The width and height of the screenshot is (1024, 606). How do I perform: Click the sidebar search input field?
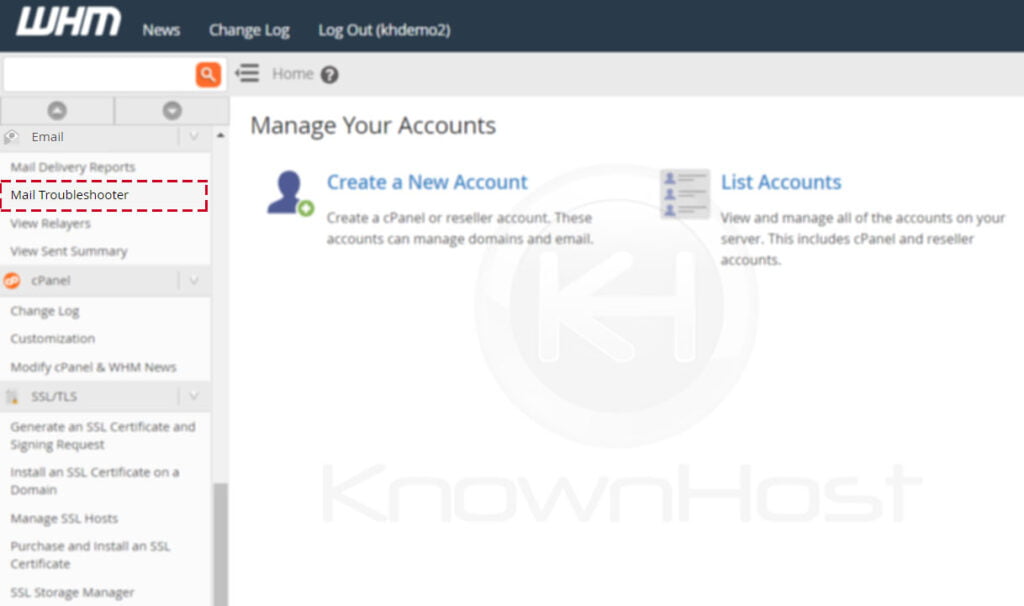(99, 74)
